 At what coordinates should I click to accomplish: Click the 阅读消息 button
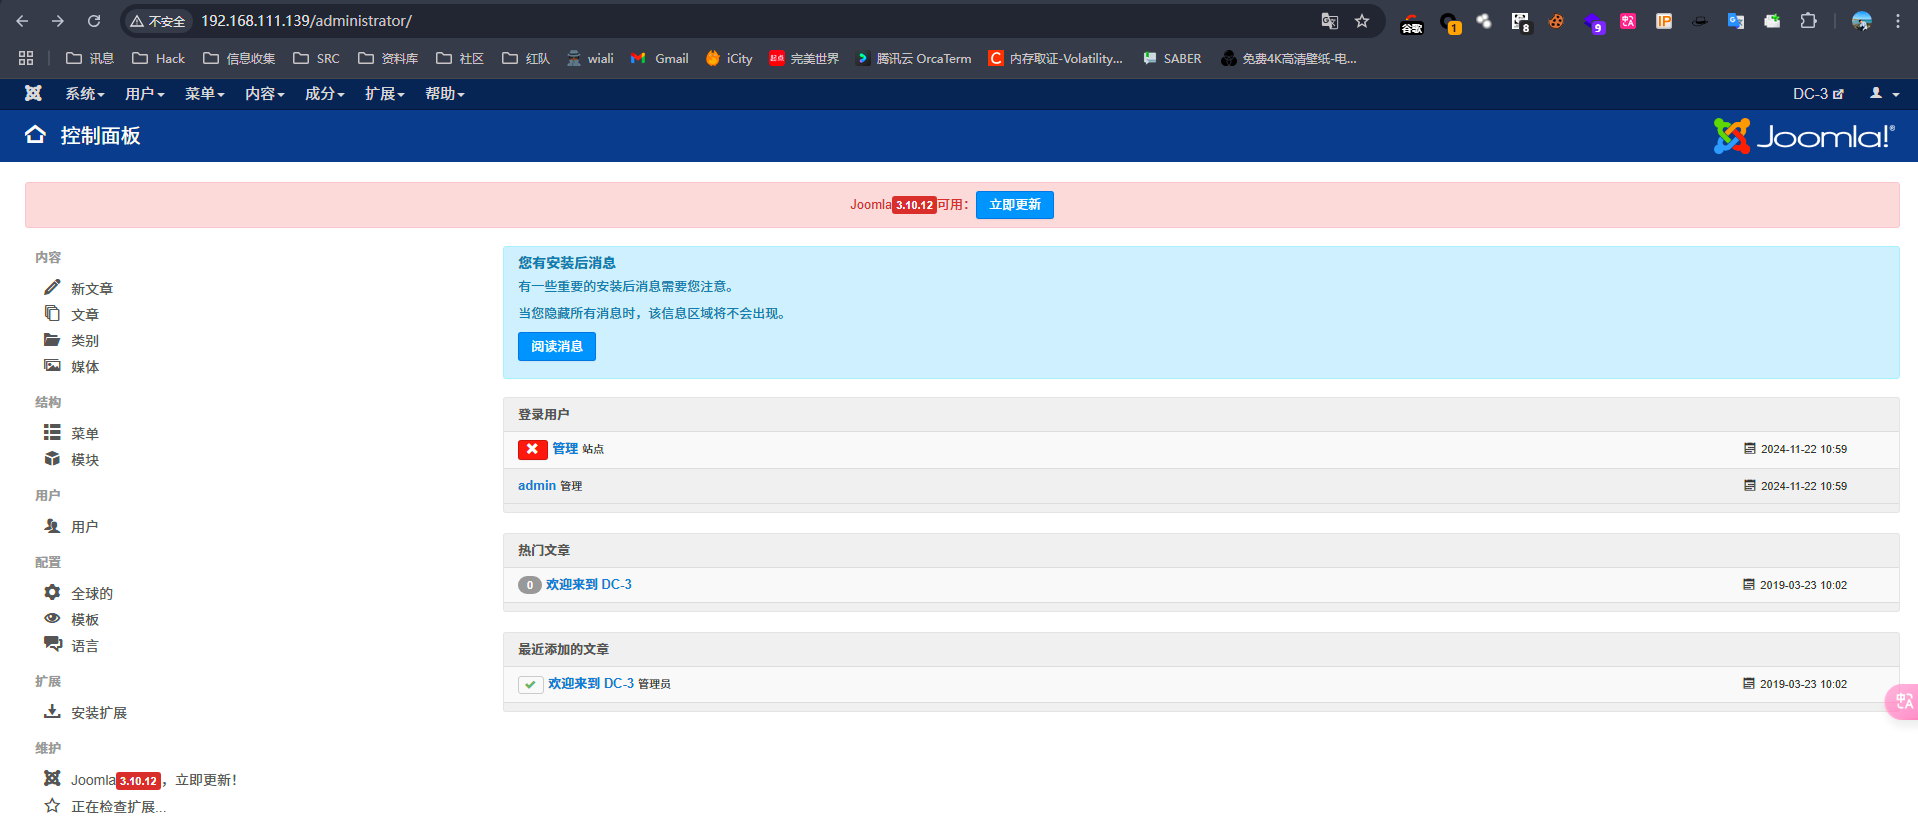(x=556, y=347)
